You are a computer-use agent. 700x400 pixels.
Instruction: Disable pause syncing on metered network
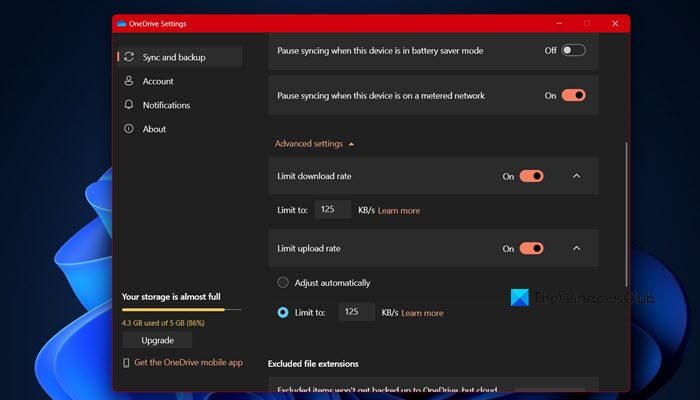[x=573, y=95]
